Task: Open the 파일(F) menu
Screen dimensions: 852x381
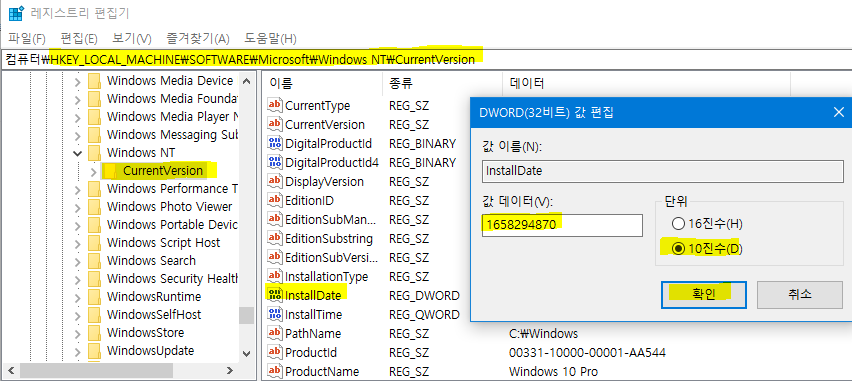Action: 27,39
